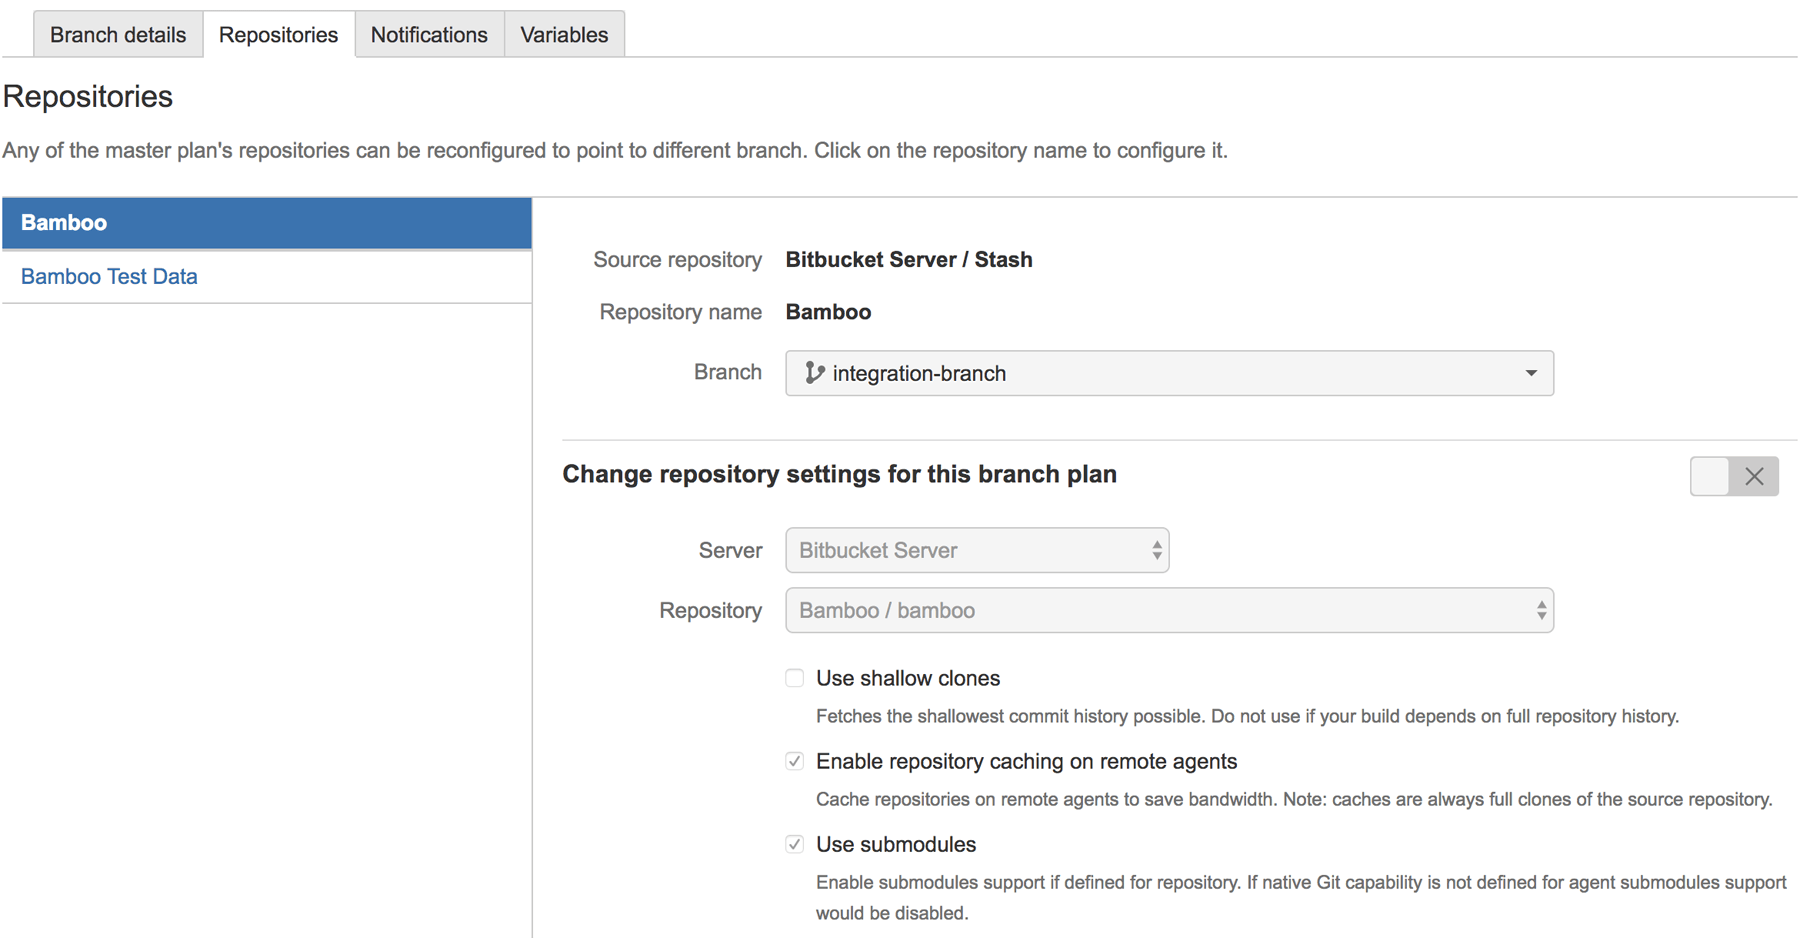Click the Server select arrows

[1156, 550]
